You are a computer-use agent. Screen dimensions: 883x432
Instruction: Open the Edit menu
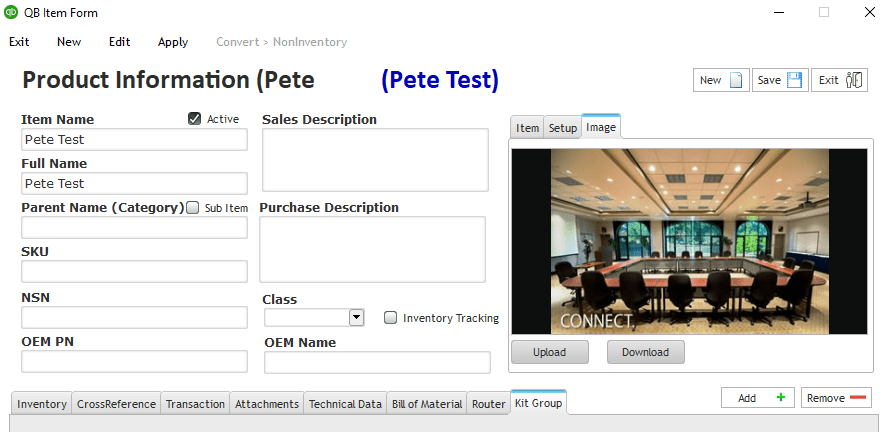point(119,42)
